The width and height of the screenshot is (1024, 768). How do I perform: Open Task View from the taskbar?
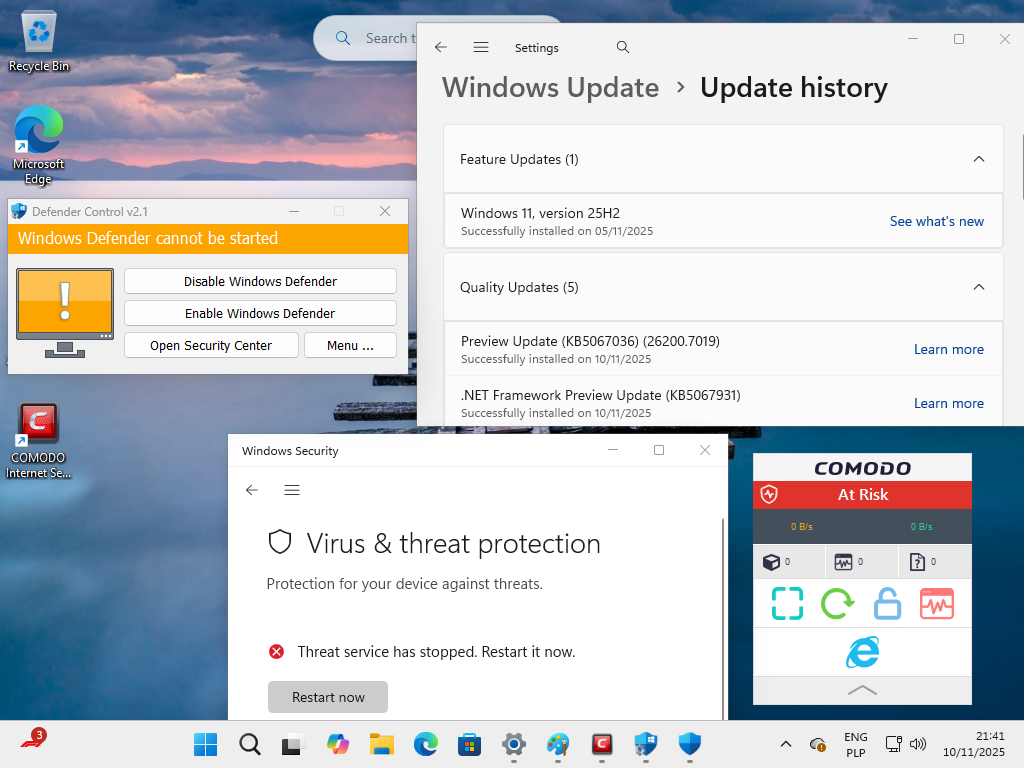coord(293,744)
